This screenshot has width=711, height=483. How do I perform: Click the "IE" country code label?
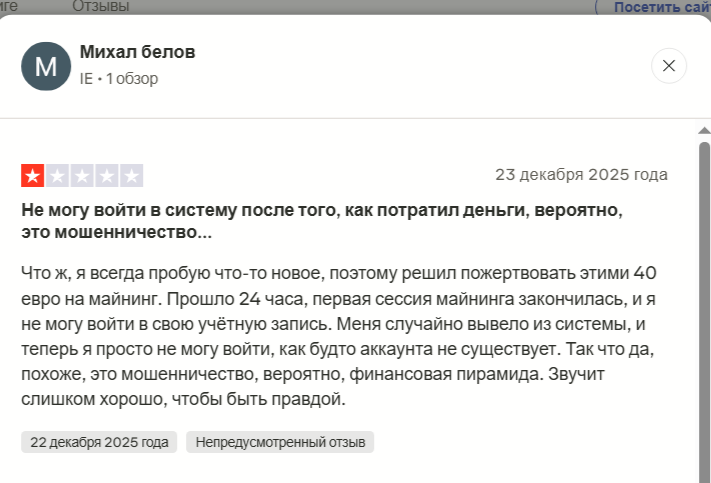point(86,78)
